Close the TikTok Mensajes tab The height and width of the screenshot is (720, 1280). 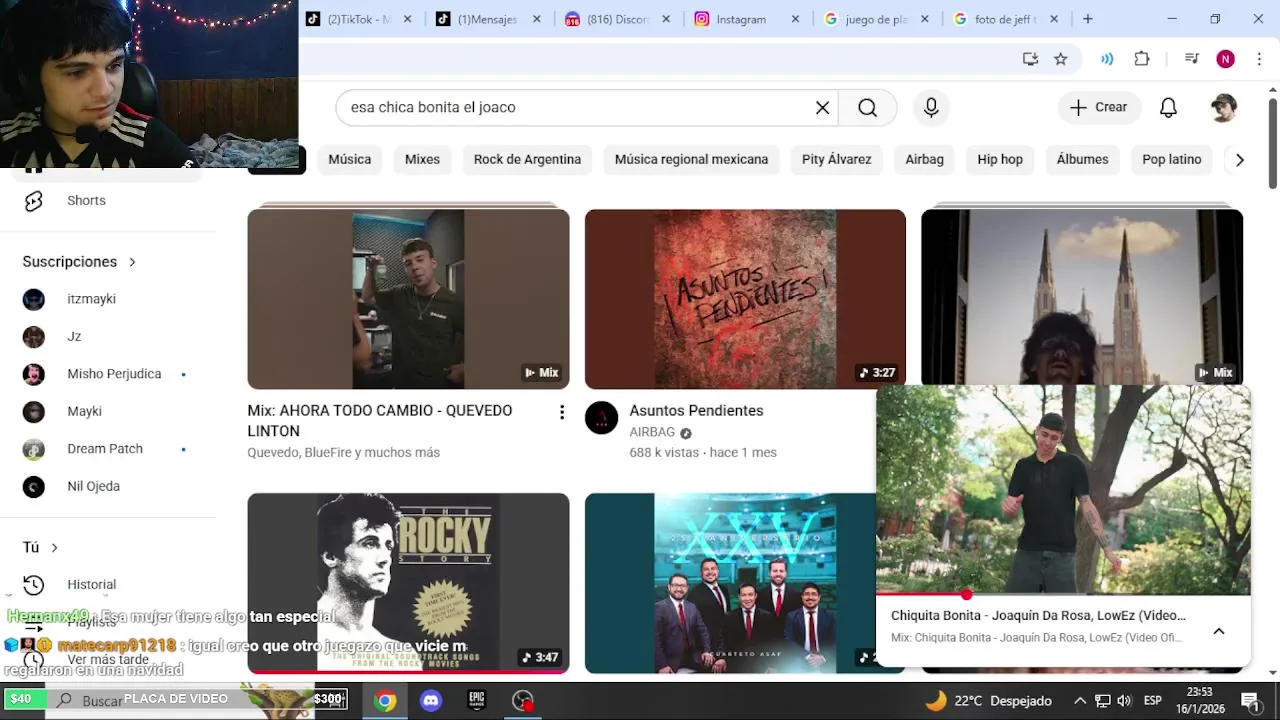pos(537,19)
